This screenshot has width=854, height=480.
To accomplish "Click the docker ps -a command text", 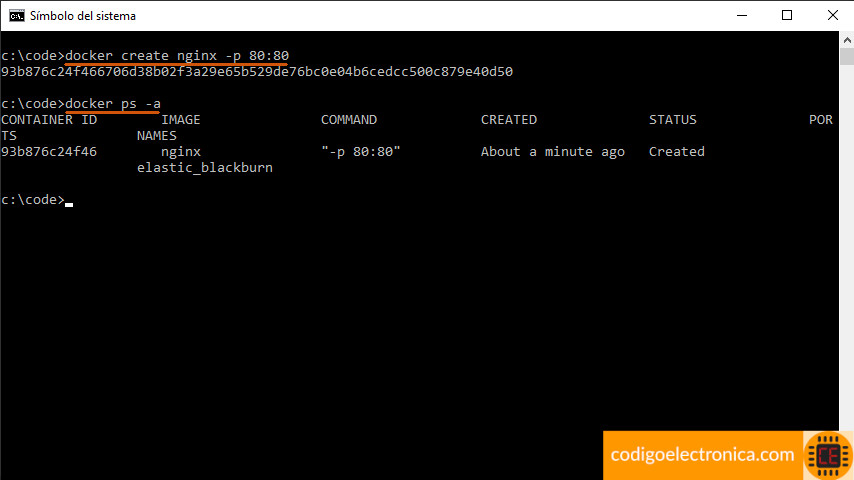I will click(113, 104).
